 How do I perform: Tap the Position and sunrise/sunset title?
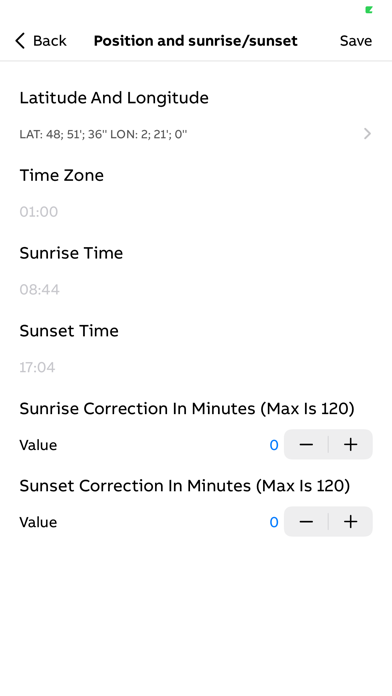point(196,41)
